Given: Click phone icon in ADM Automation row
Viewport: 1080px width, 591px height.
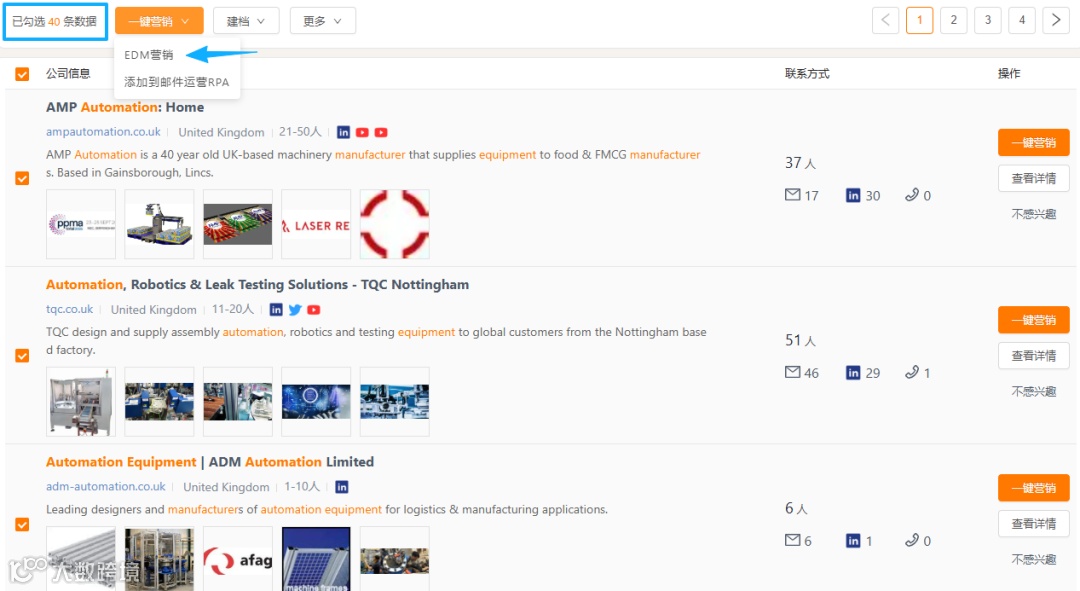Looking at the screenshot, I should (911, 540).
